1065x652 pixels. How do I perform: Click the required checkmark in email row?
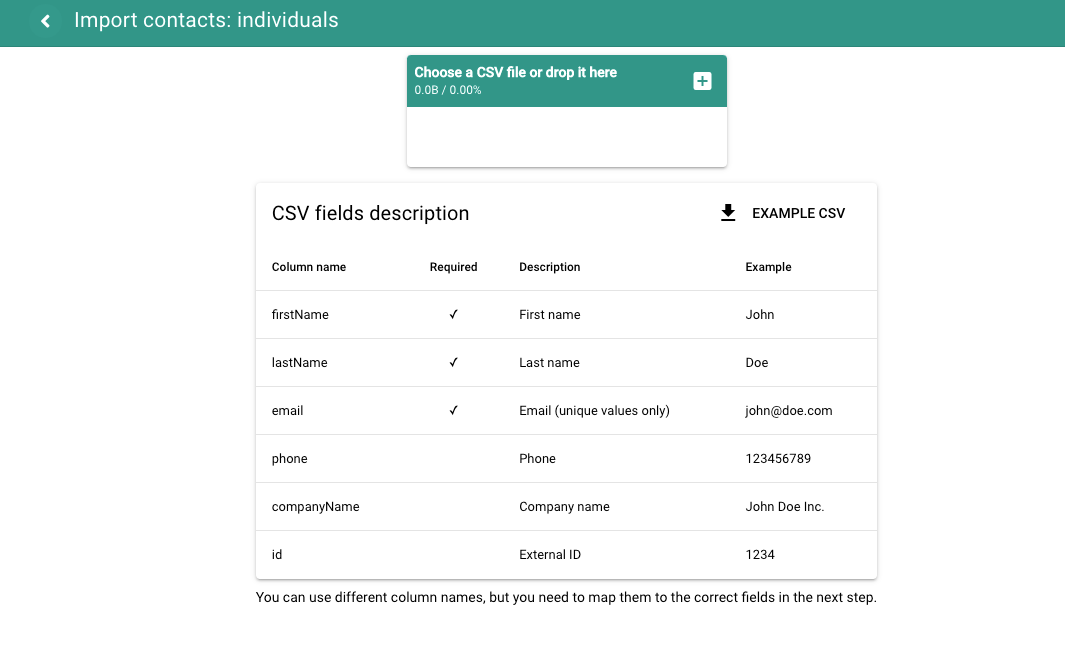tap(453, 410)
